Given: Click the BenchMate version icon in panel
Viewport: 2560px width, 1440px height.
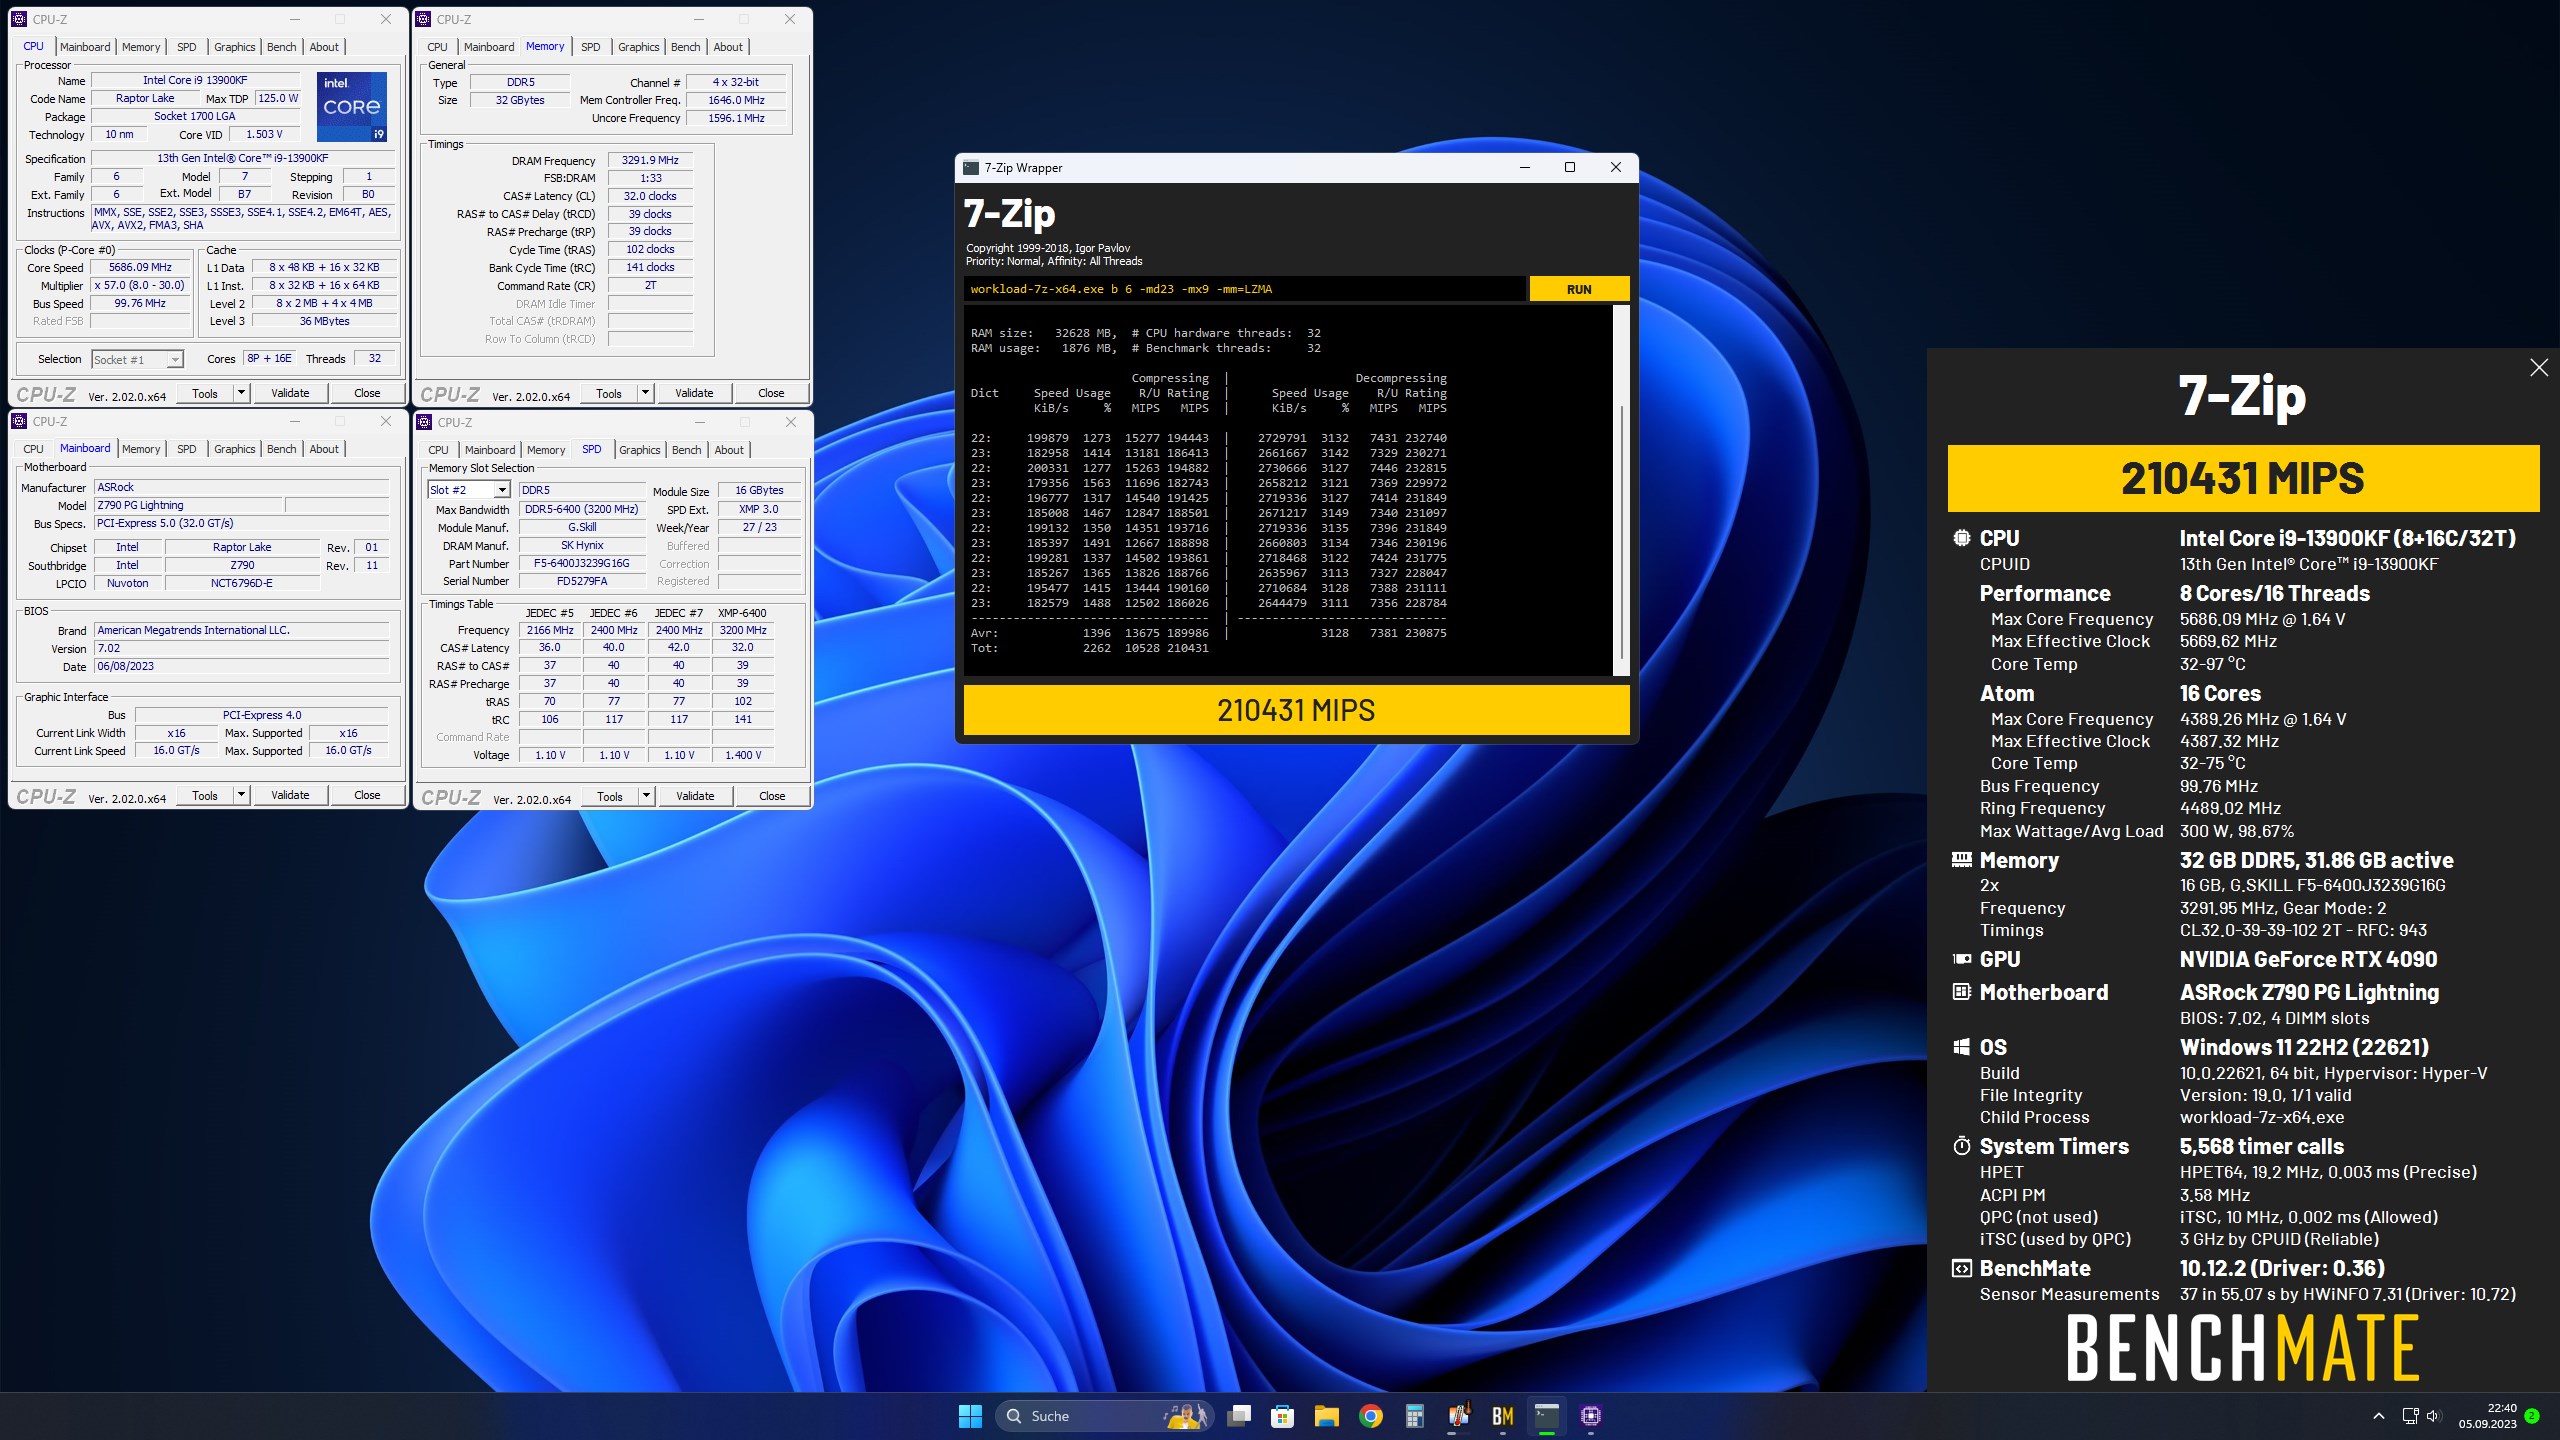Looking at the screenshot, I should pyautogui.click(x=1962, y=1268).
